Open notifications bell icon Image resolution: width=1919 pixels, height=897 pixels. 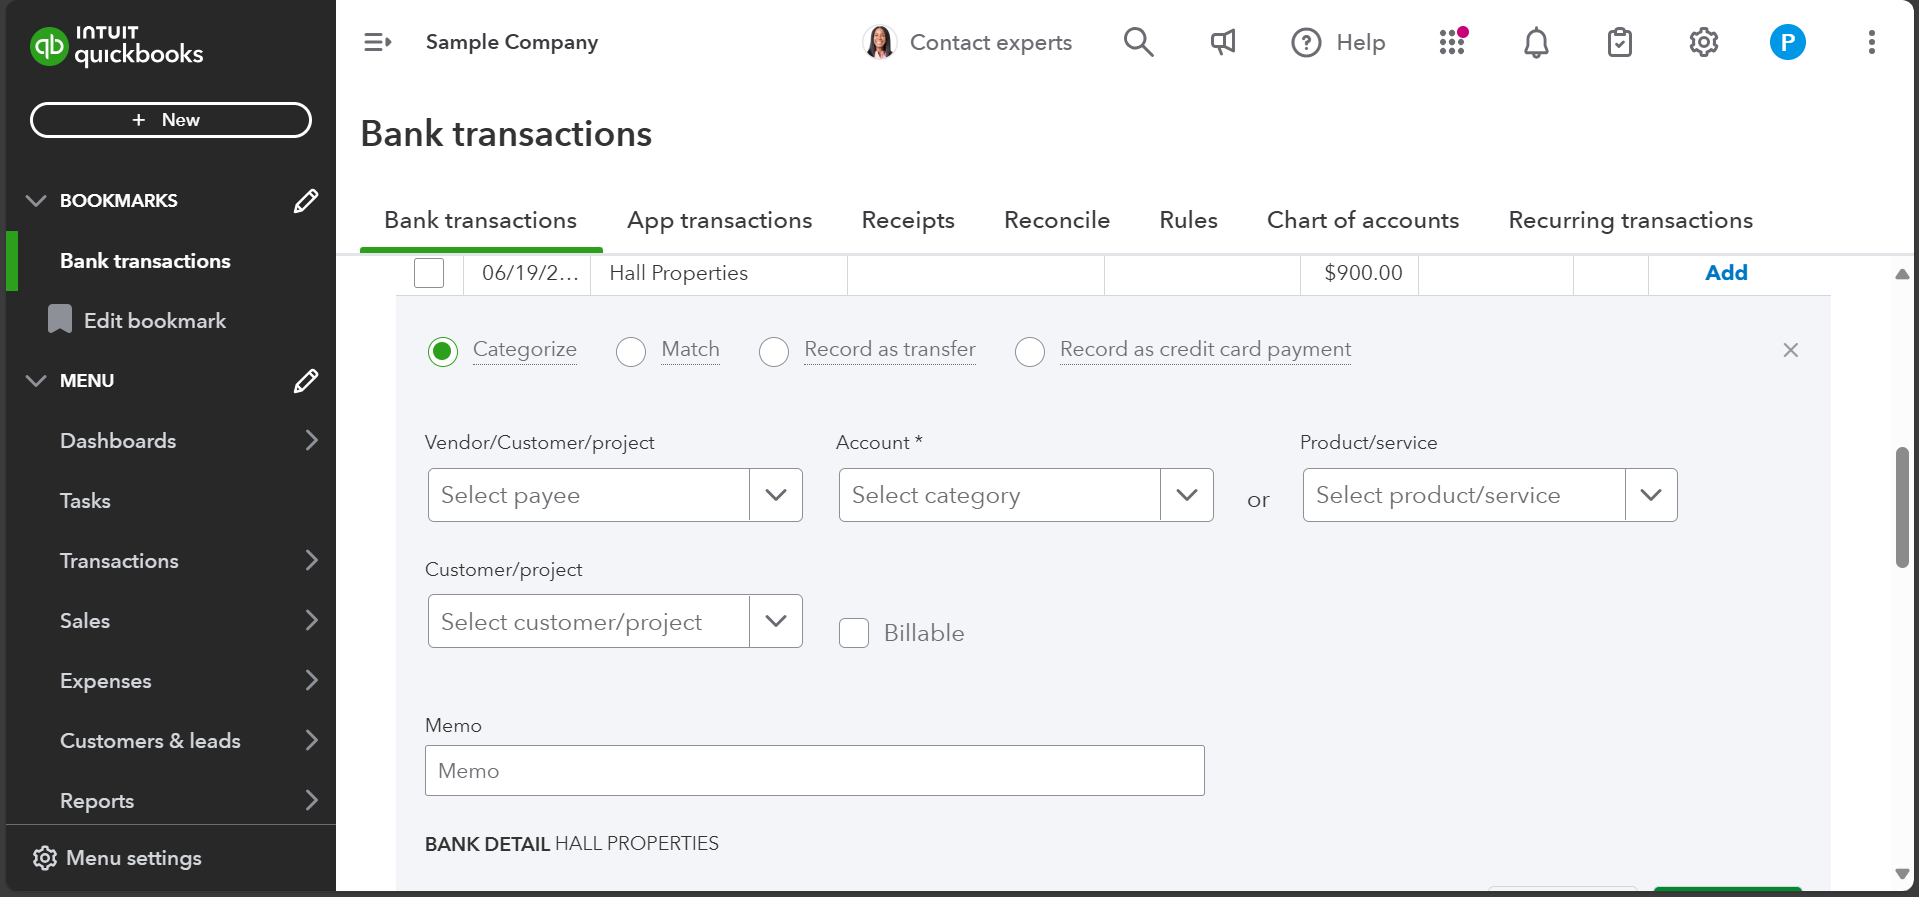click(x=1536, y=43)
